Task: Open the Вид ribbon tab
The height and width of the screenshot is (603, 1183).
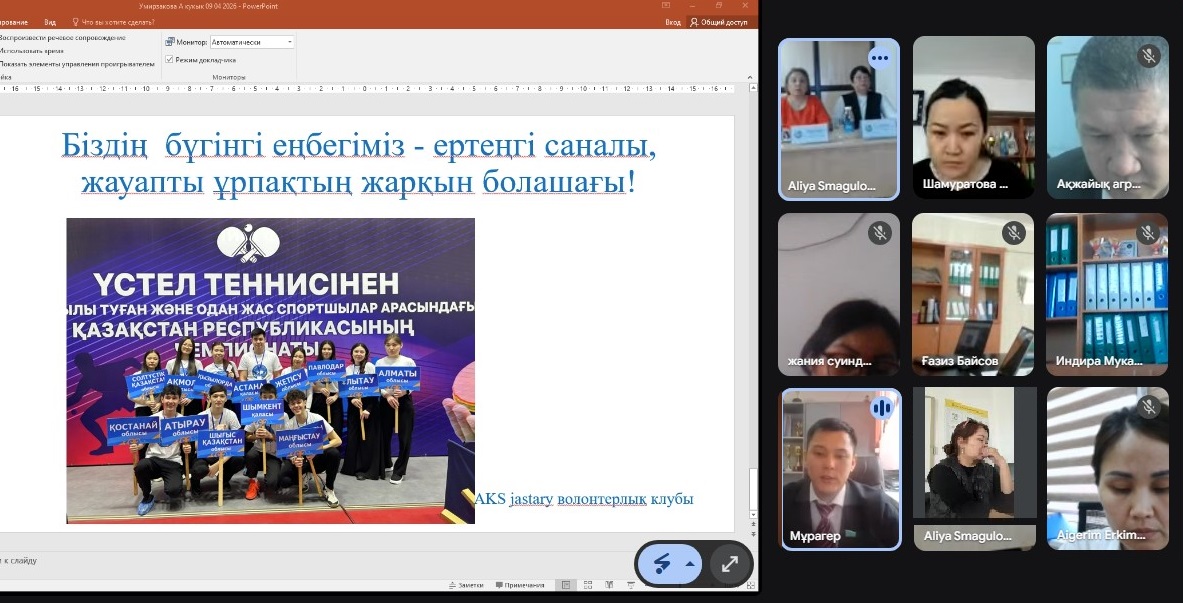Action: (x=50, y=21)
